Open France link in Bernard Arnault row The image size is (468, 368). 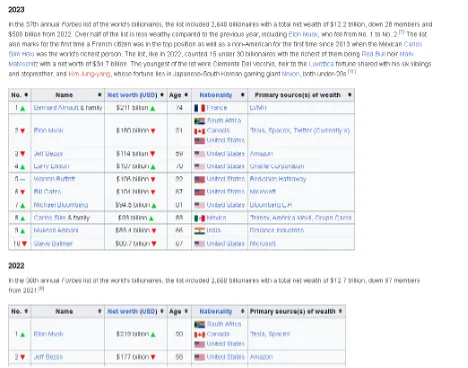[x=217, y=108]
